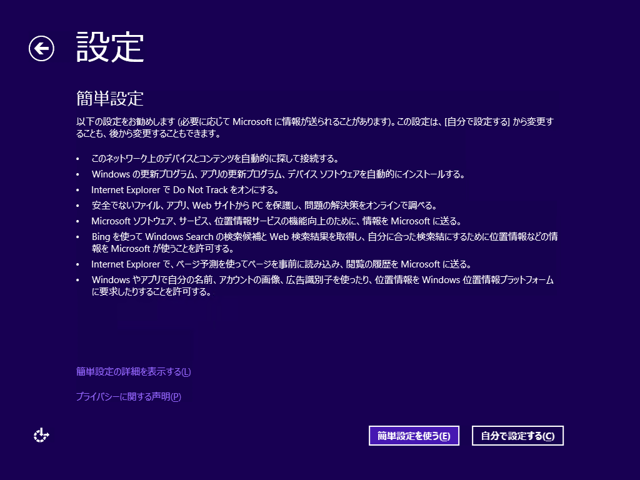640x480 pixels.
Task: Select the Do Not Track bullet
Action: (185, 190)
